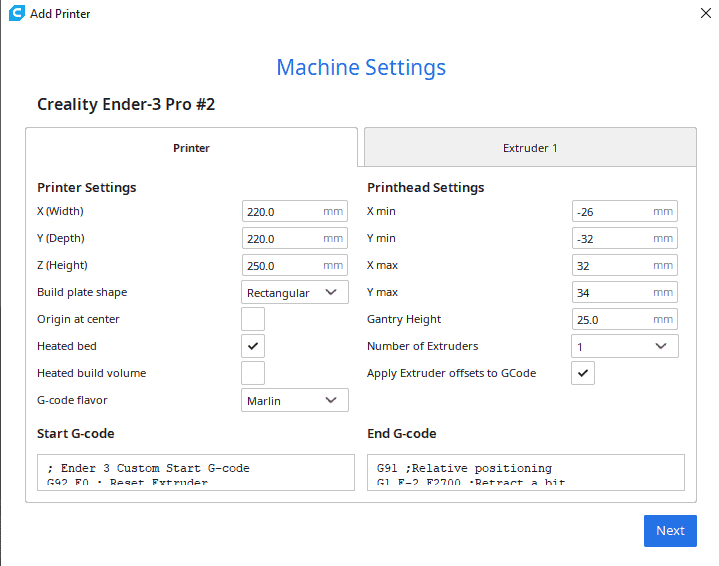
Task: Click the End G-code heading
Action: pos(402,433)
